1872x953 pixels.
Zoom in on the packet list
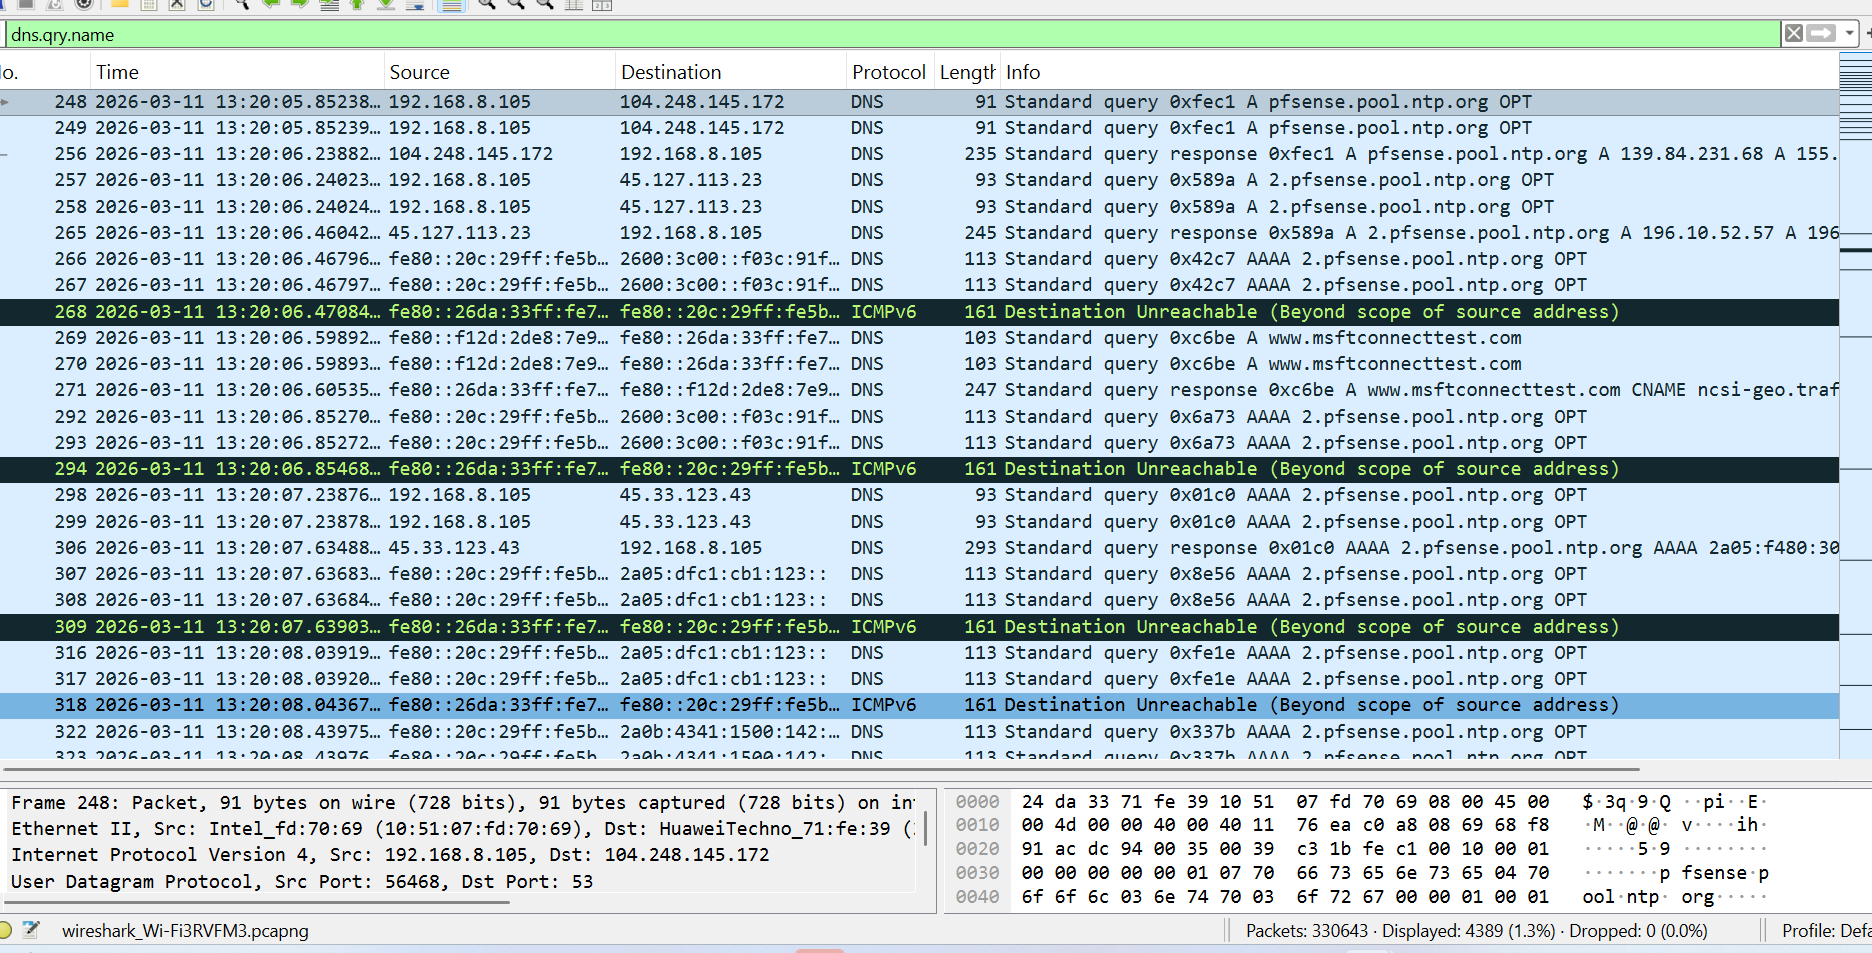point(487,6)
